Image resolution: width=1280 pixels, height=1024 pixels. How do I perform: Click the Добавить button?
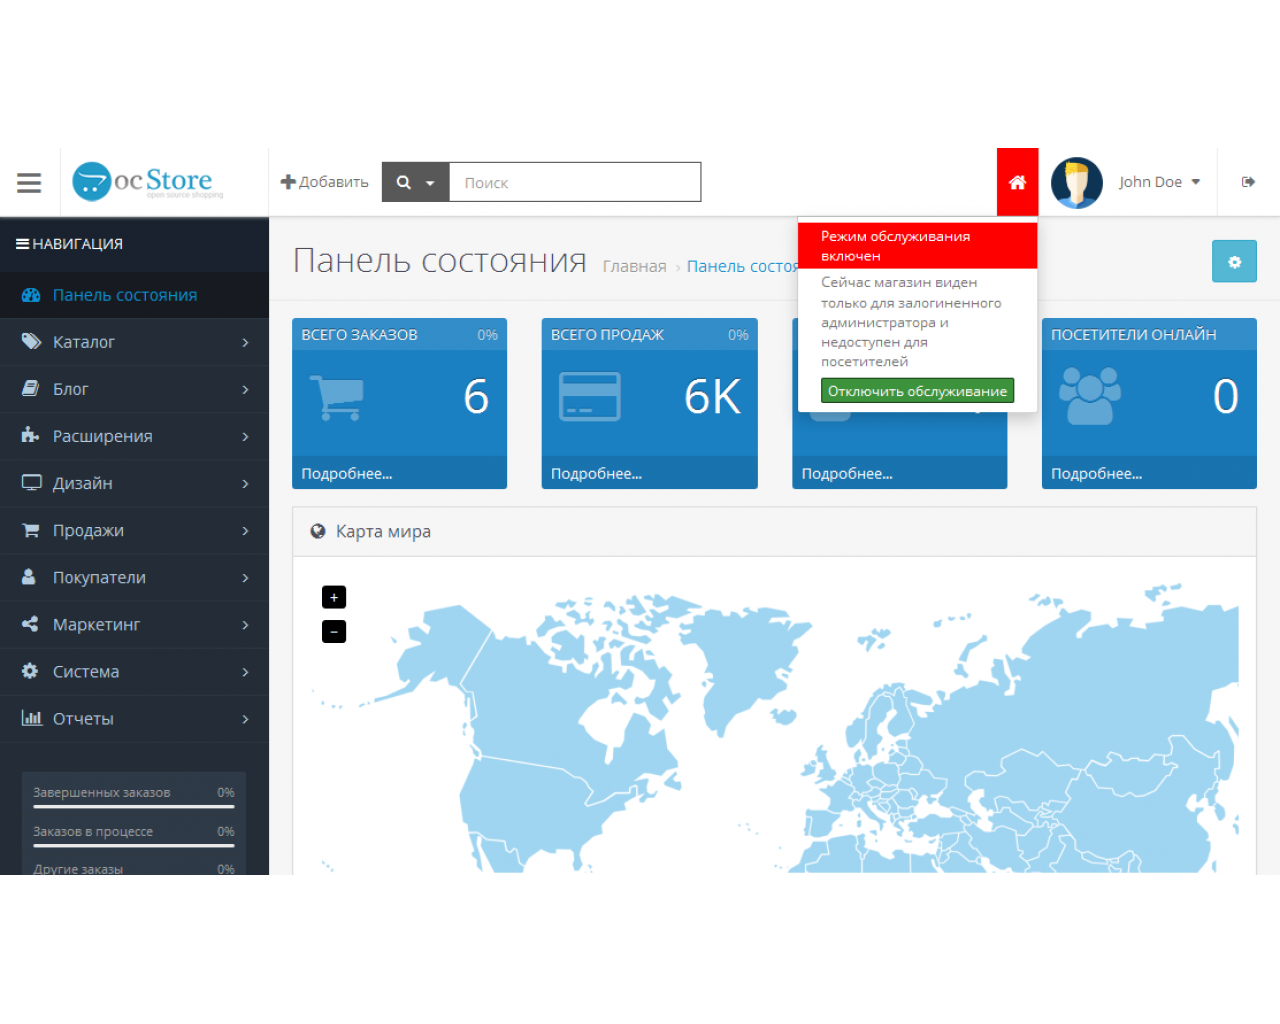coord(324,182)
